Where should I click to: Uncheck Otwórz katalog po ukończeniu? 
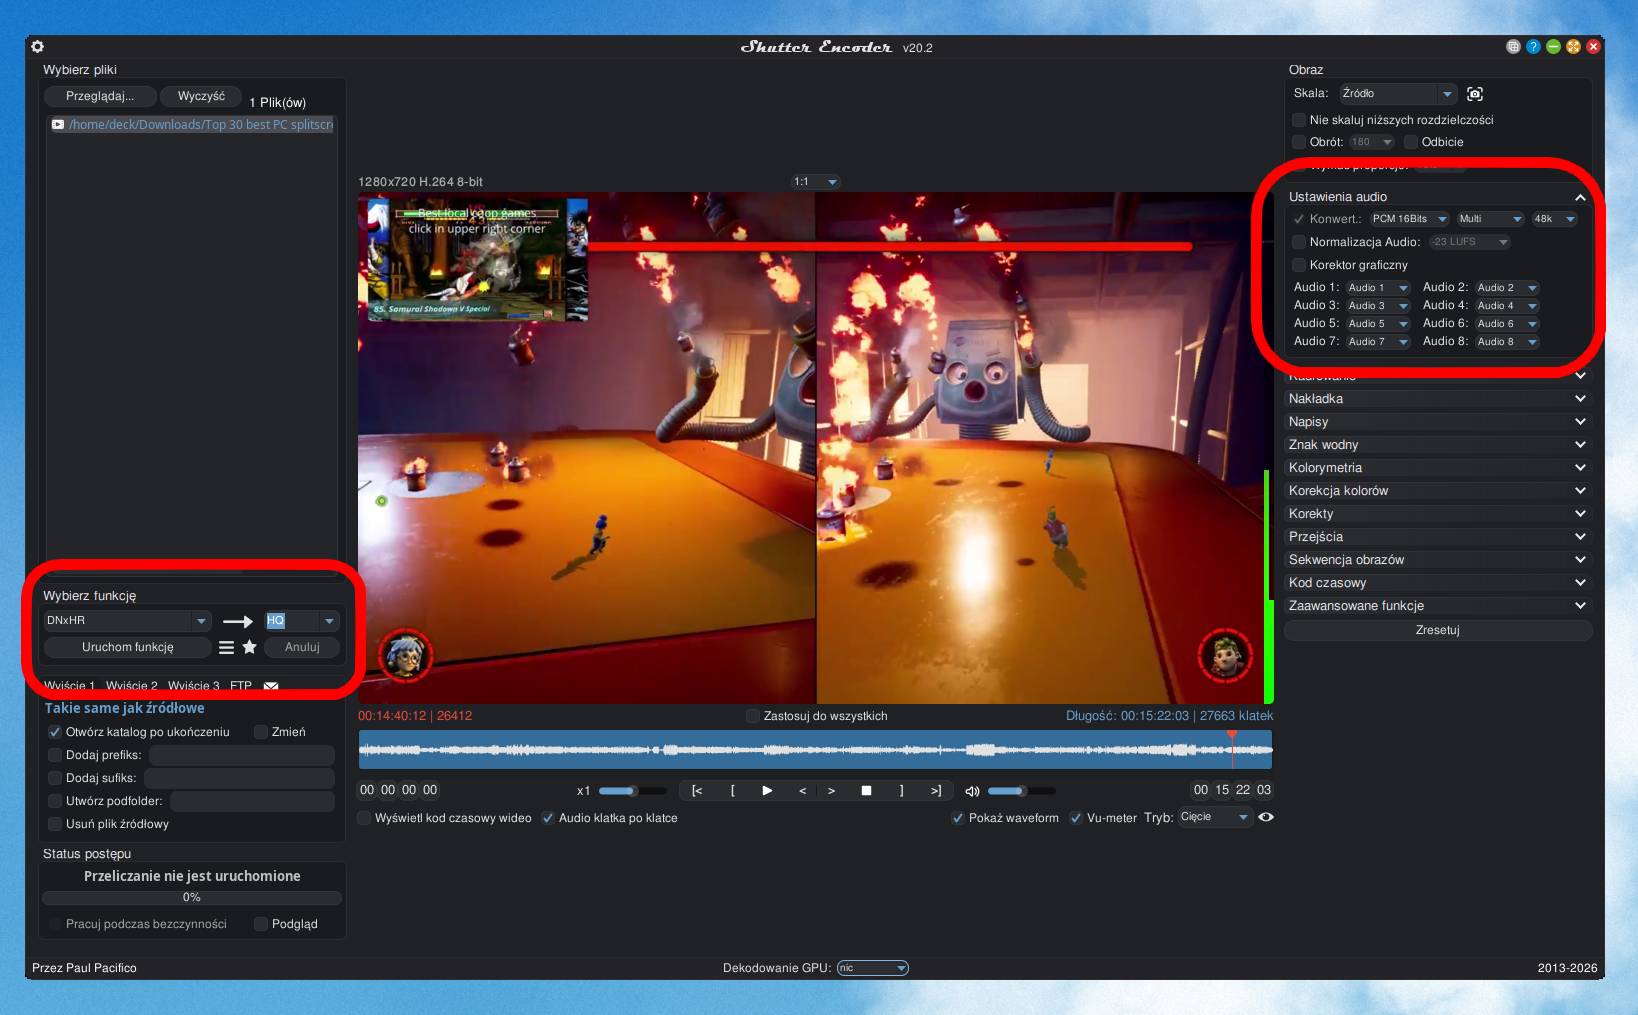(55, 732)
